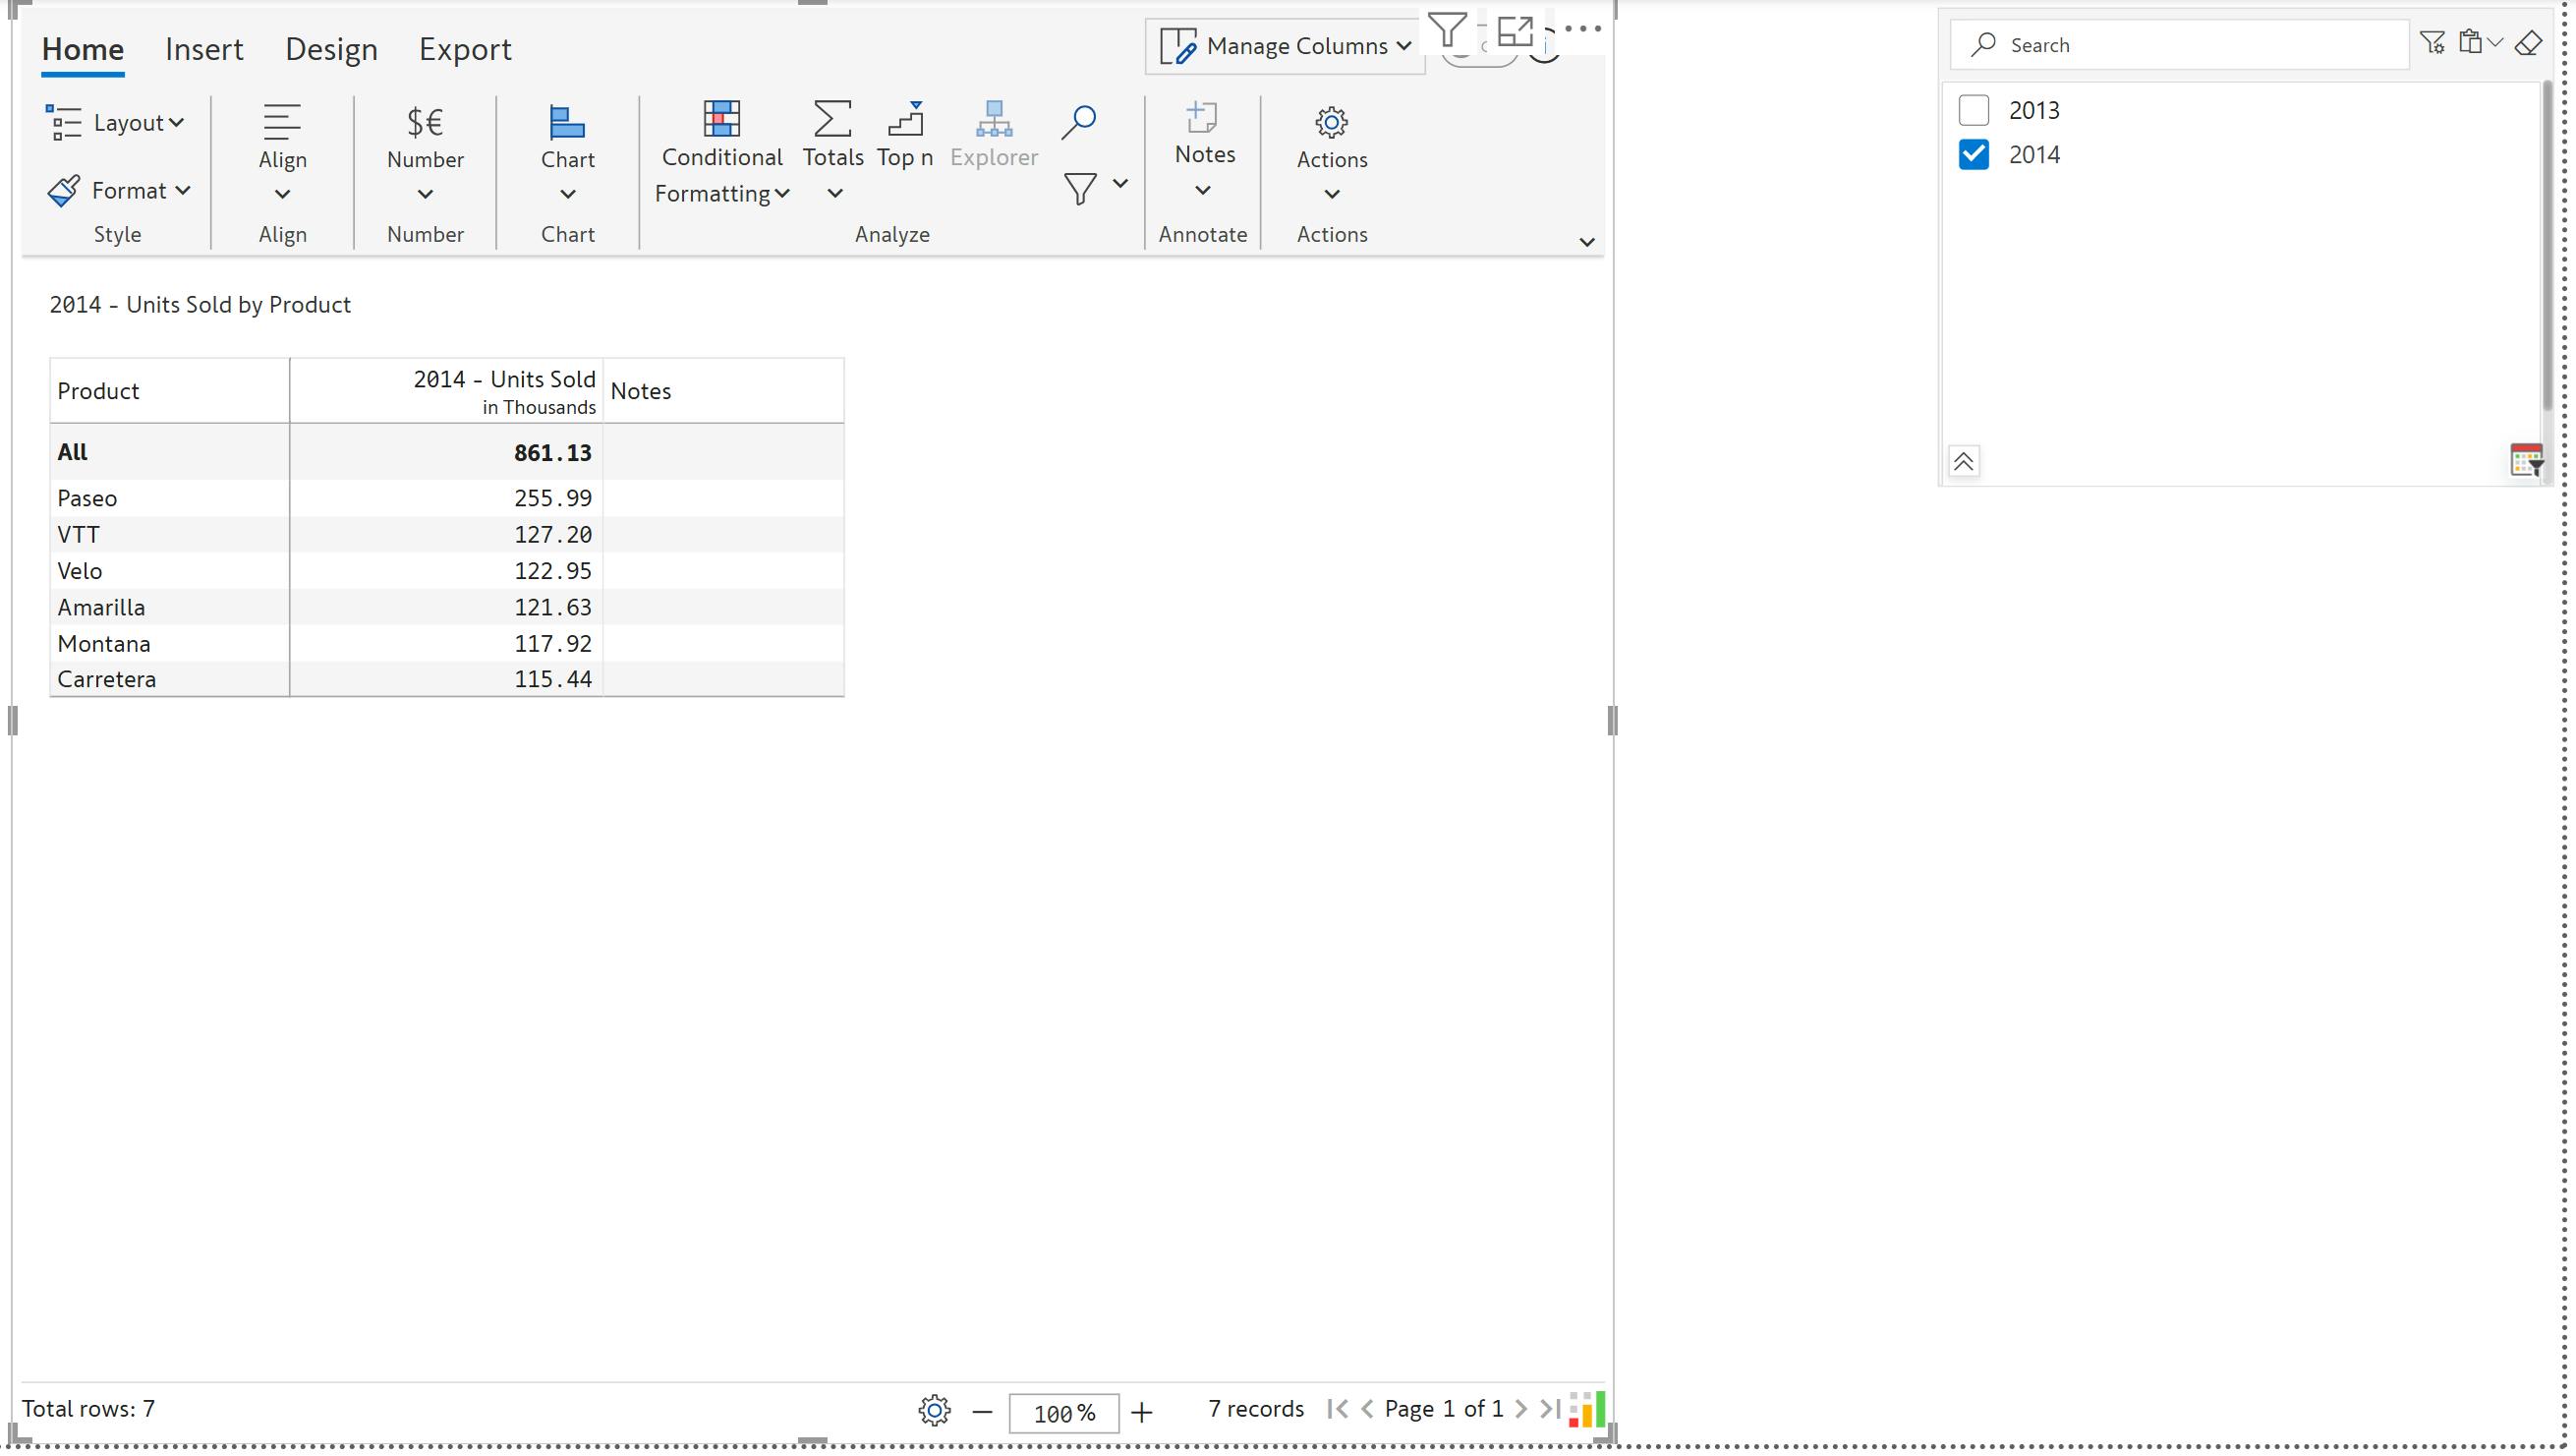The height and width of the screenshot is (1456, 2576).
Task: Switch to the Export tab
Action: [465, 49]
